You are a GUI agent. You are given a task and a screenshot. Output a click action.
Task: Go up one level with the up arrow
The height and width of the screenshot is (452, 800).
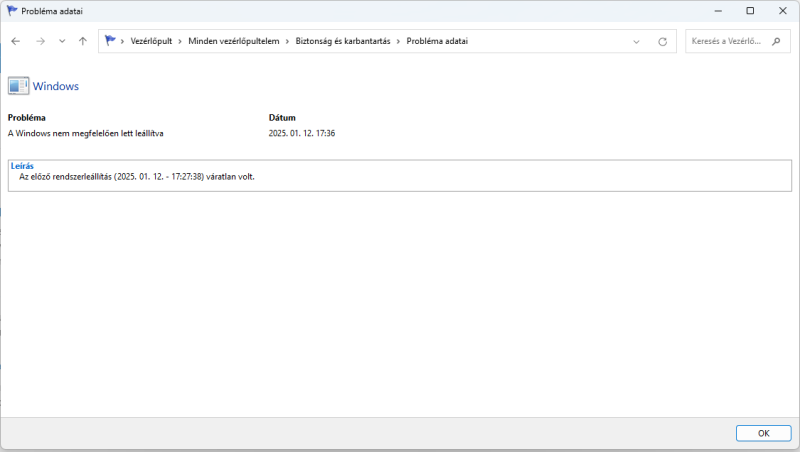point(83,41)
